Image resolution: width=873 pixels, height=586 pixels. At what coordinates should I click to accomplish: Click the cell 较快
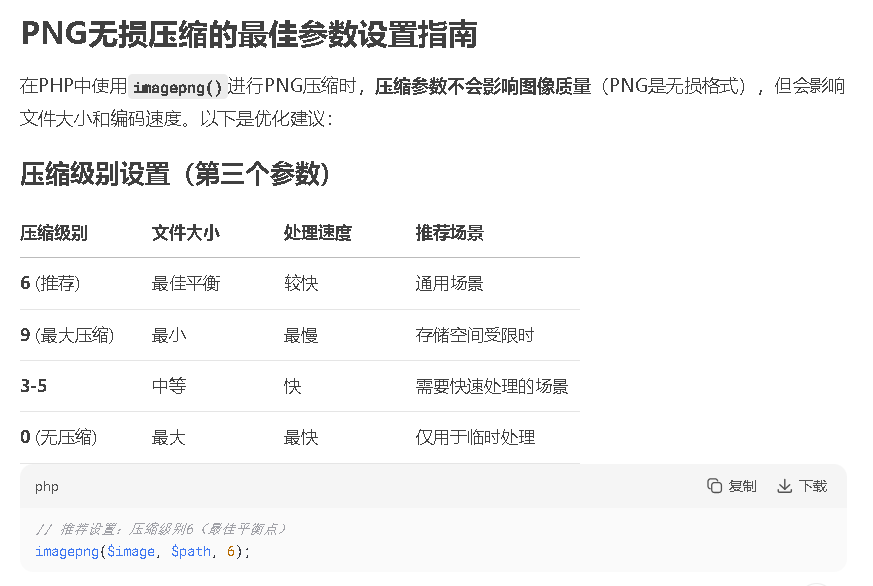click(x=301, y=283)
